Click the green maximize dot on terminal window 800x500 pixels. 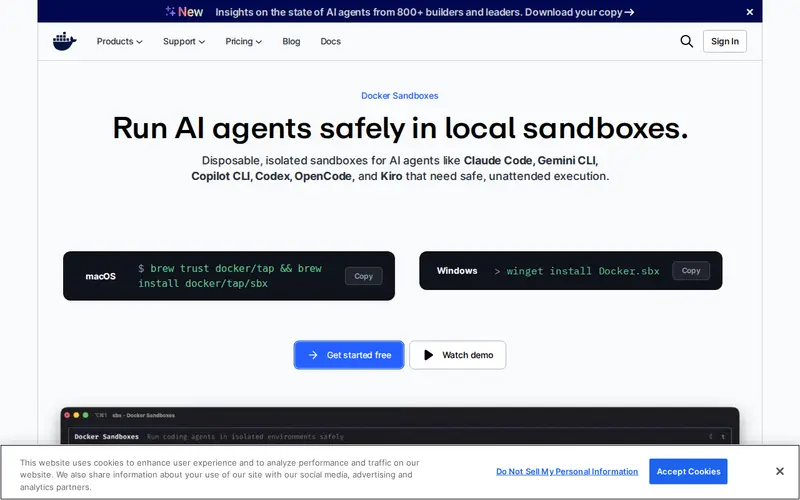click(x=85, y=415)
